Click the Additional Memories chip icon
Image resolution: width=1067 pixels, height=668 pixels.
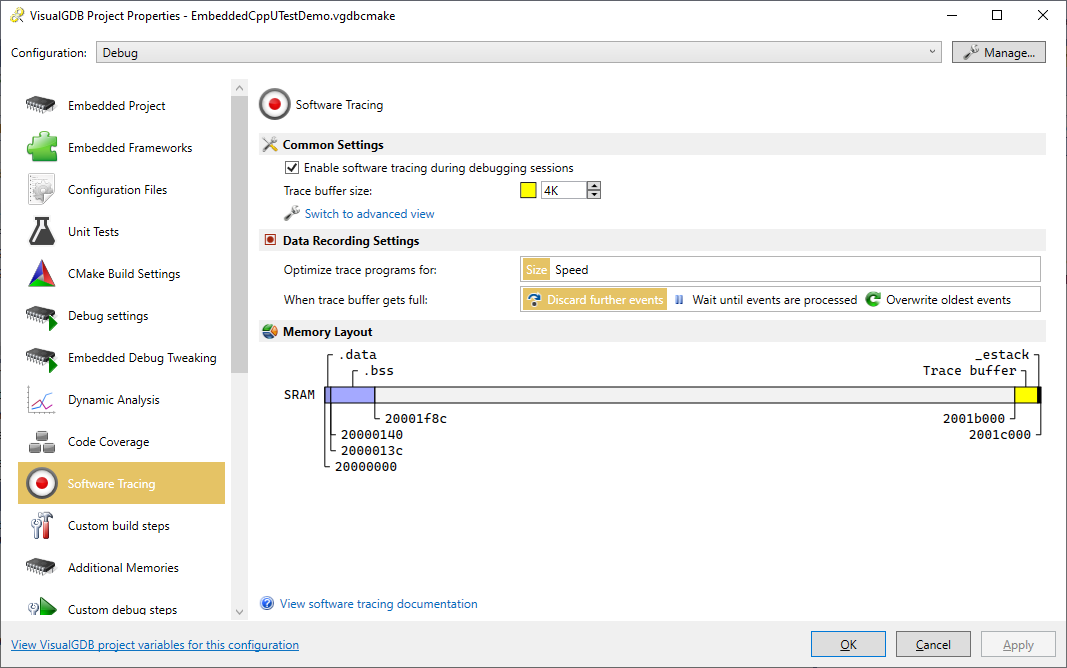41,567
